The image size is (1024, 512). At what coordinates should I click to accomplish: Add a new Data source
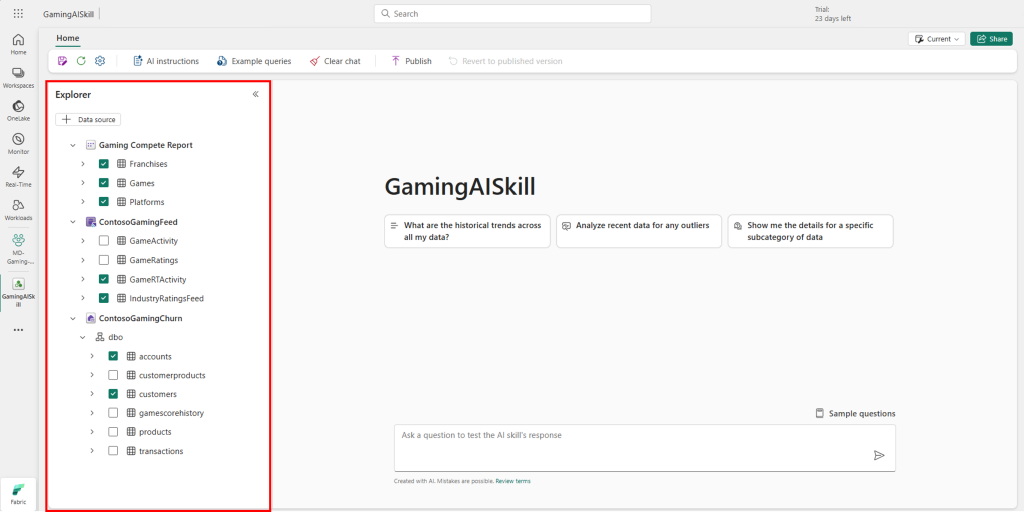point(88,120)
